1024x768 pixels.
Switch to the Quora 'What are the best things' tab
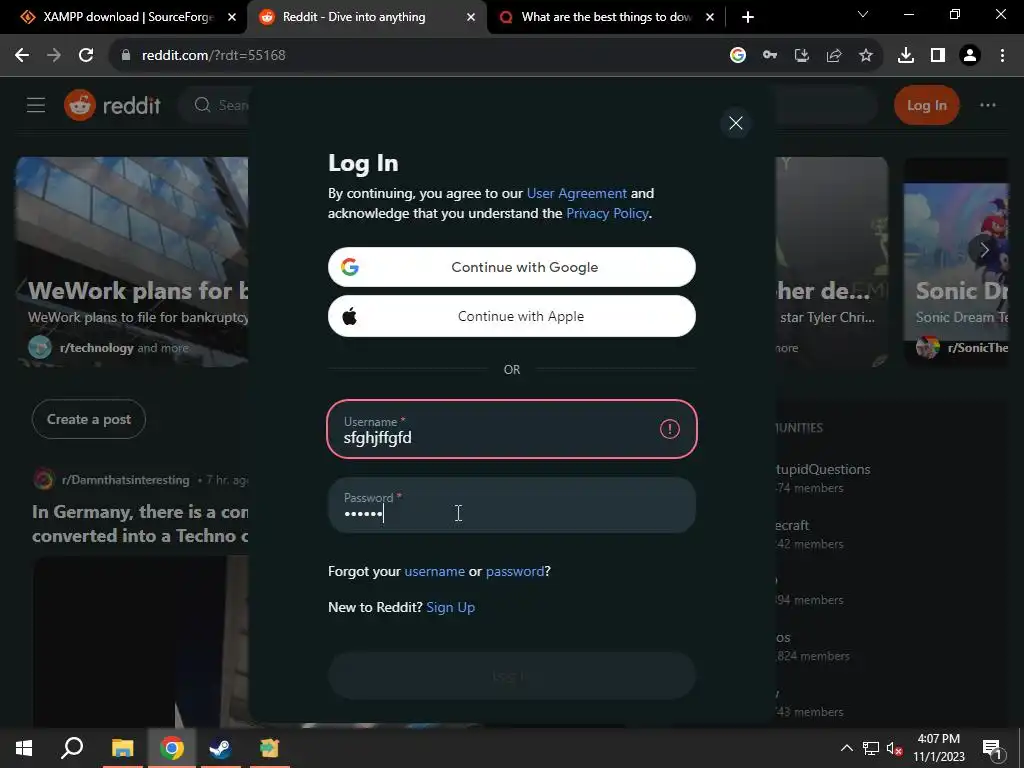tap(605, 17)
